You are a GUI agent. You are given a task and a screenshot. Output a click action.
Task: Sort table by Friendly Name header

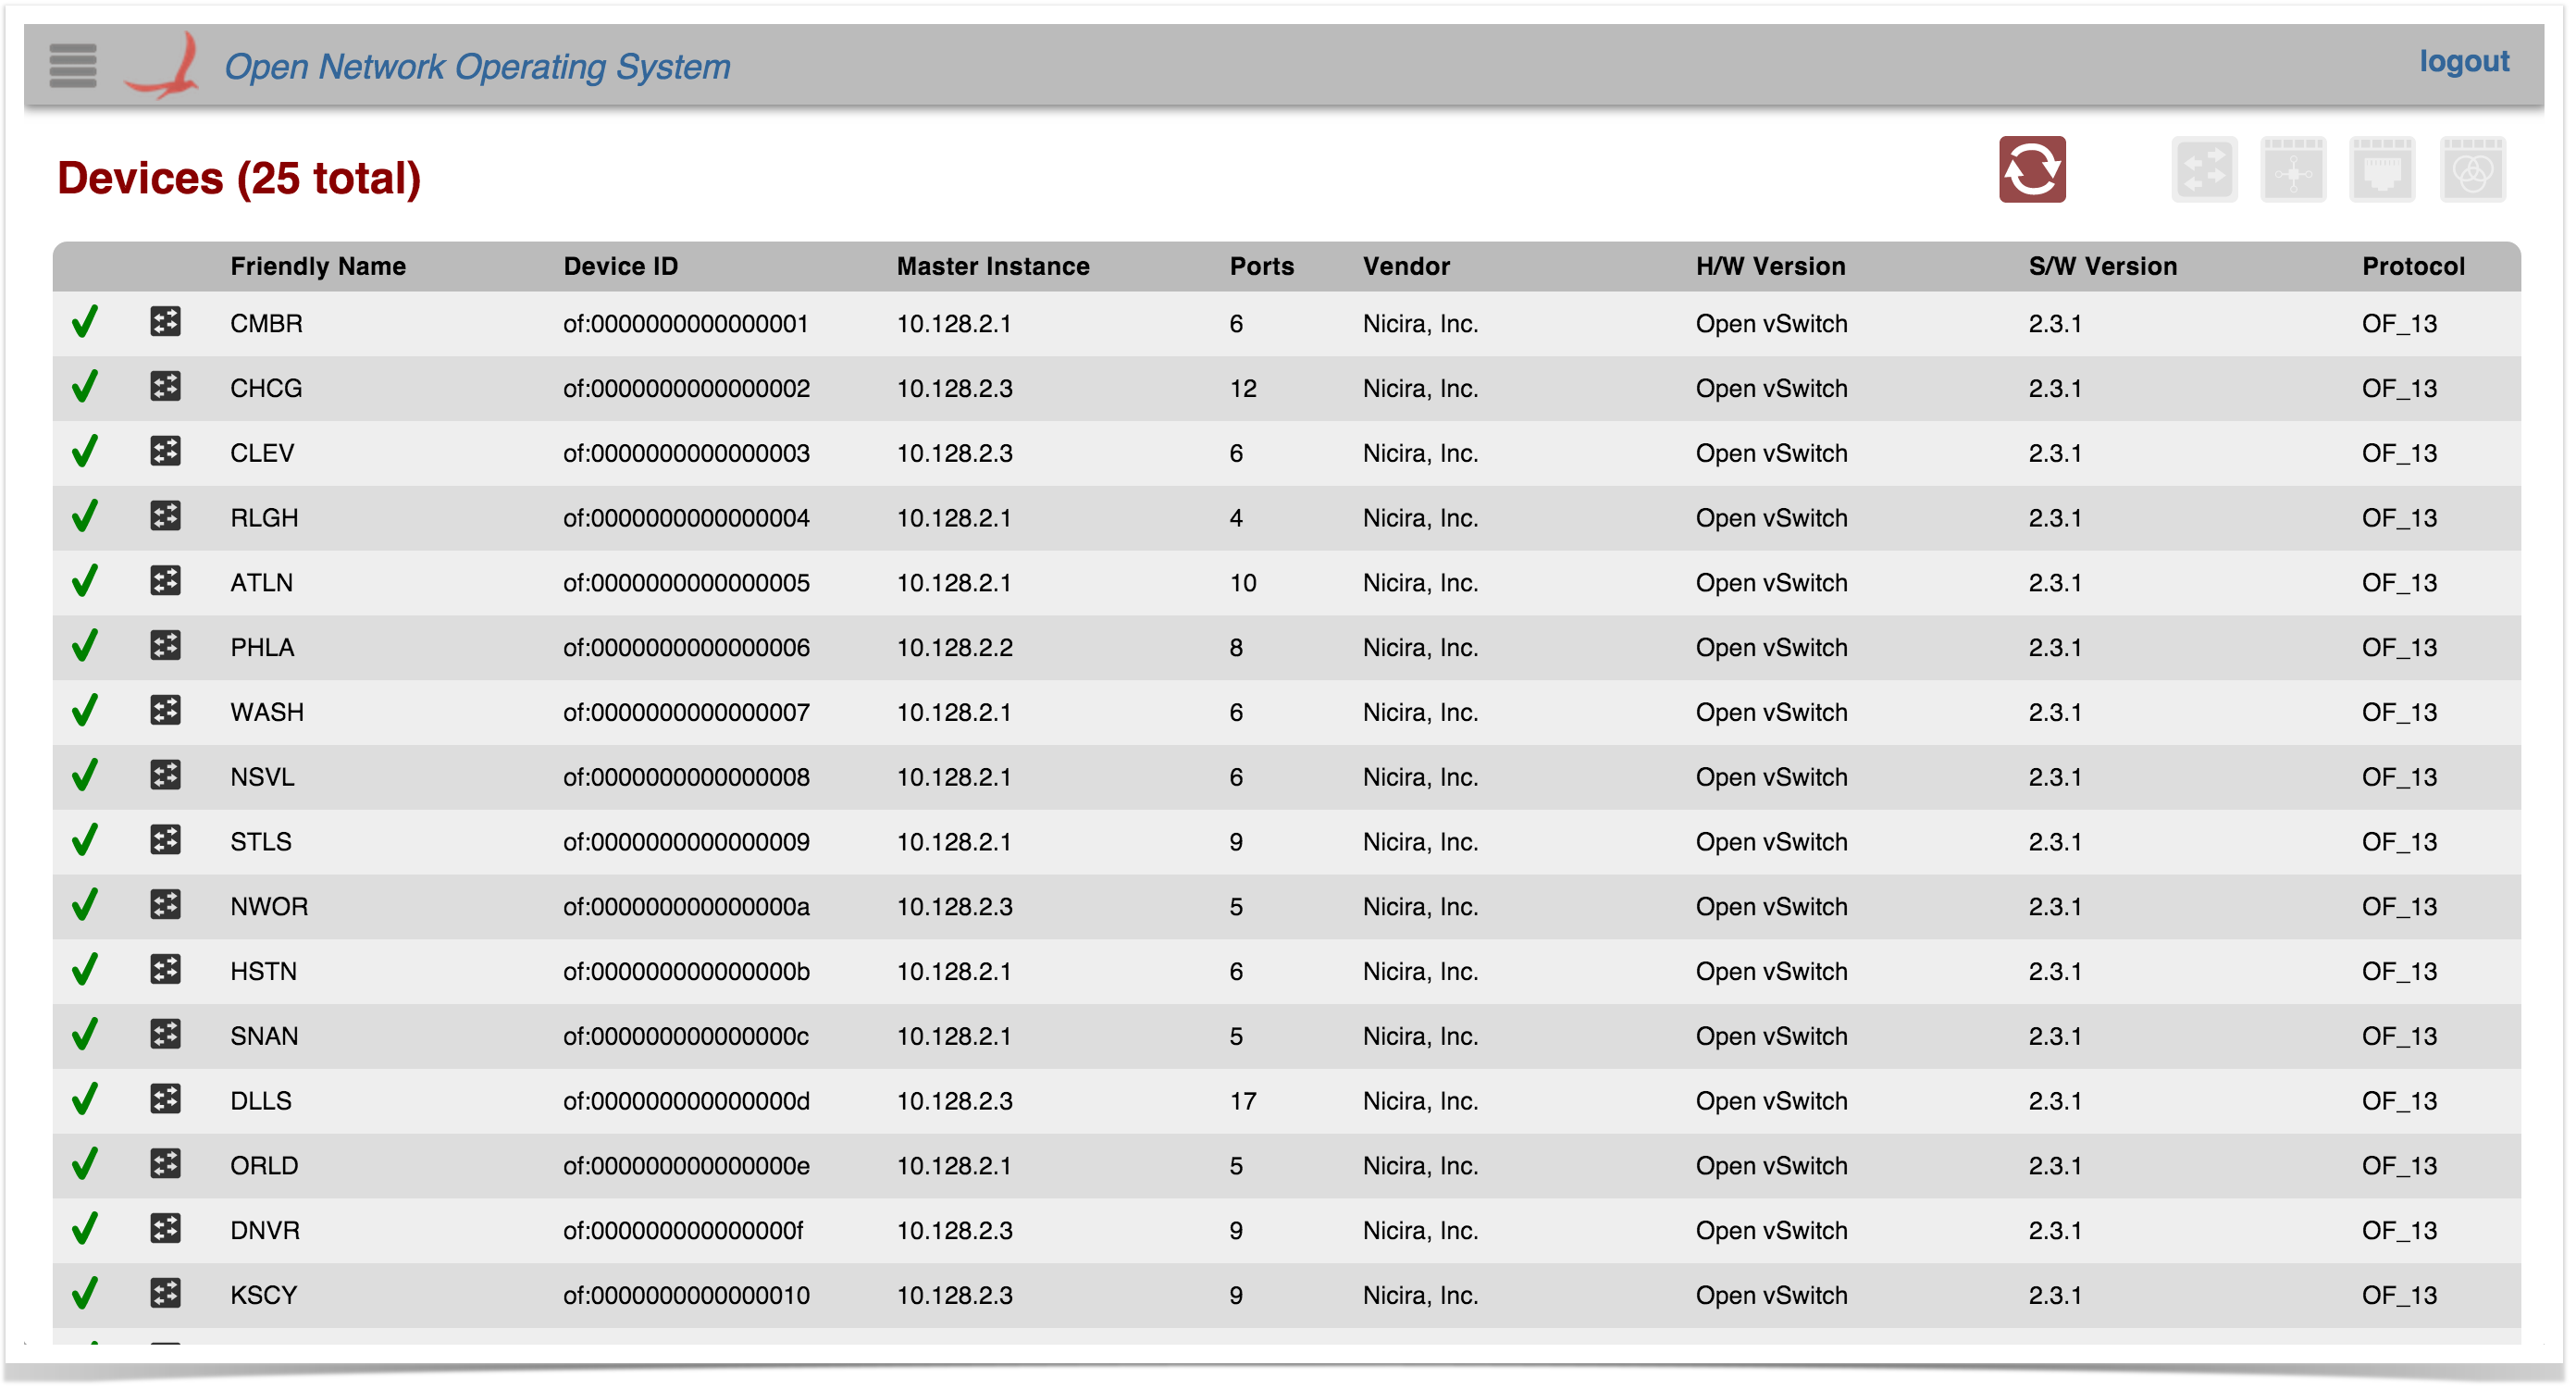pos(318,267)
